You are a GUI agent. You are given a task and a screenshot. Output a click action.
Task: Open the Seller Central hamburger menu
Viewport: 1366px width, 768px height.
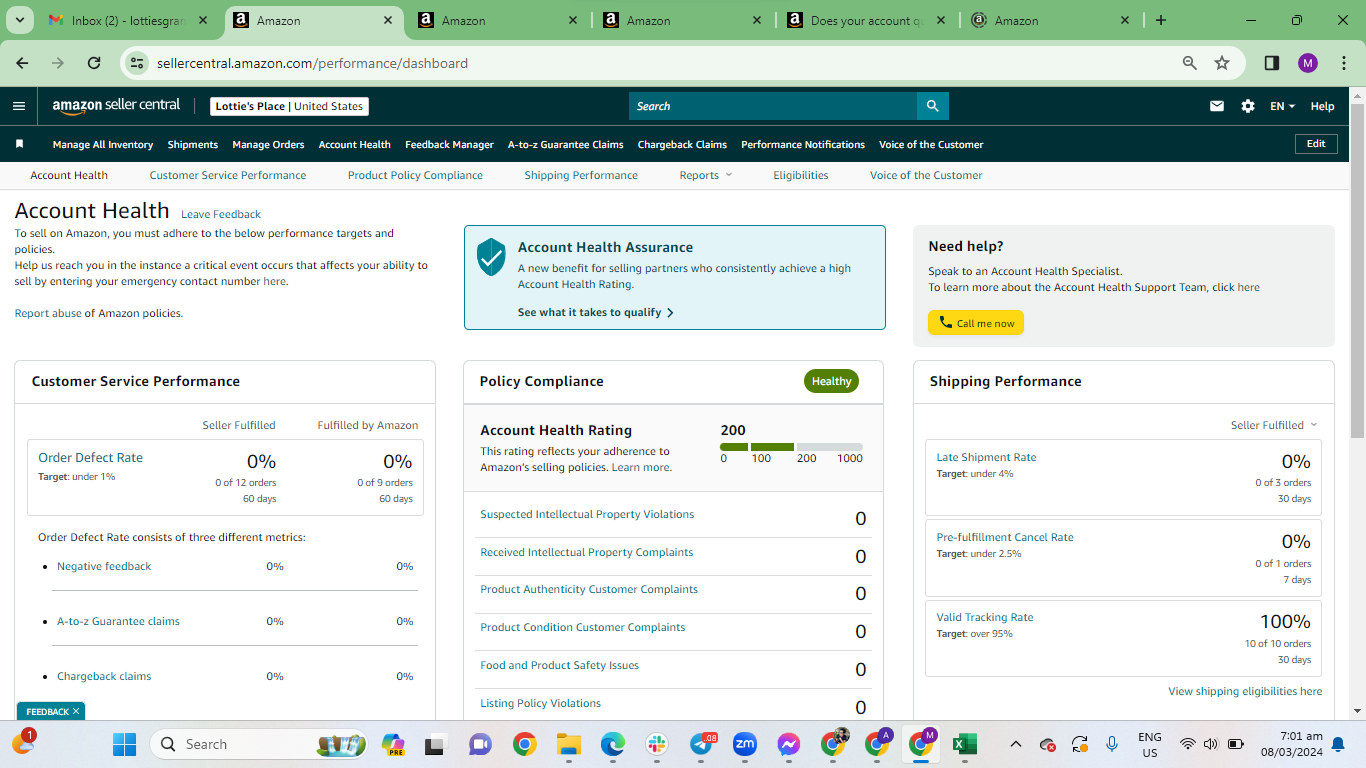(x=19, y=106)
